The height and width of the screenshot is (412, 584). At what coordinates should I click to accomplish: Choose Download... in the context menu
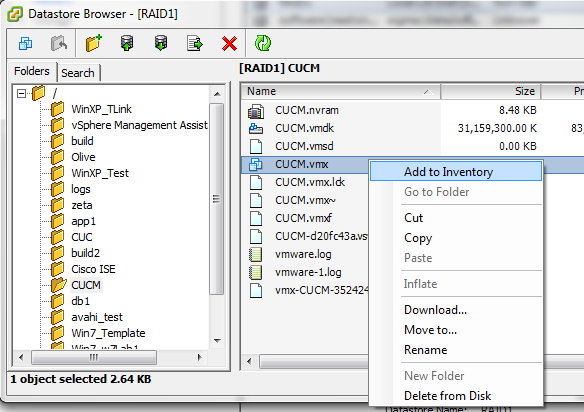(435, 310)
